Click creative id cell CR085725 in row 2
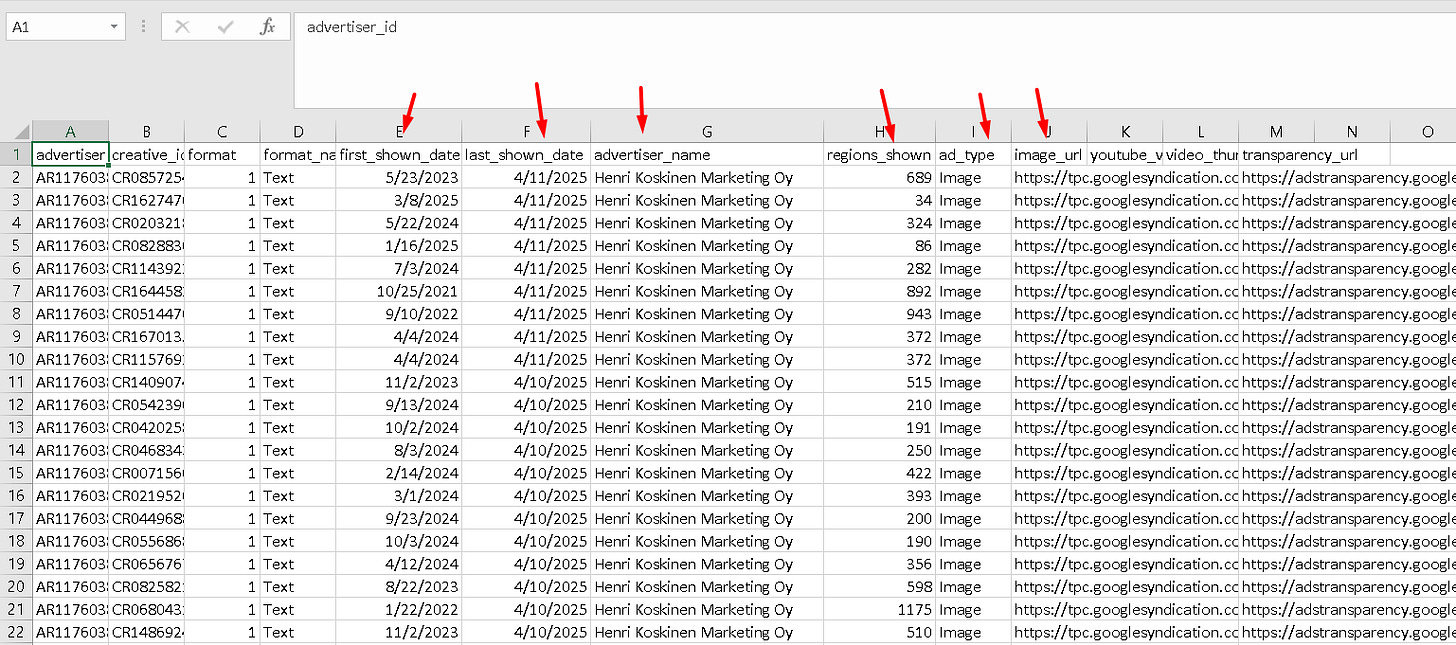Viewport: 1456px width, 645px height. 147,177
